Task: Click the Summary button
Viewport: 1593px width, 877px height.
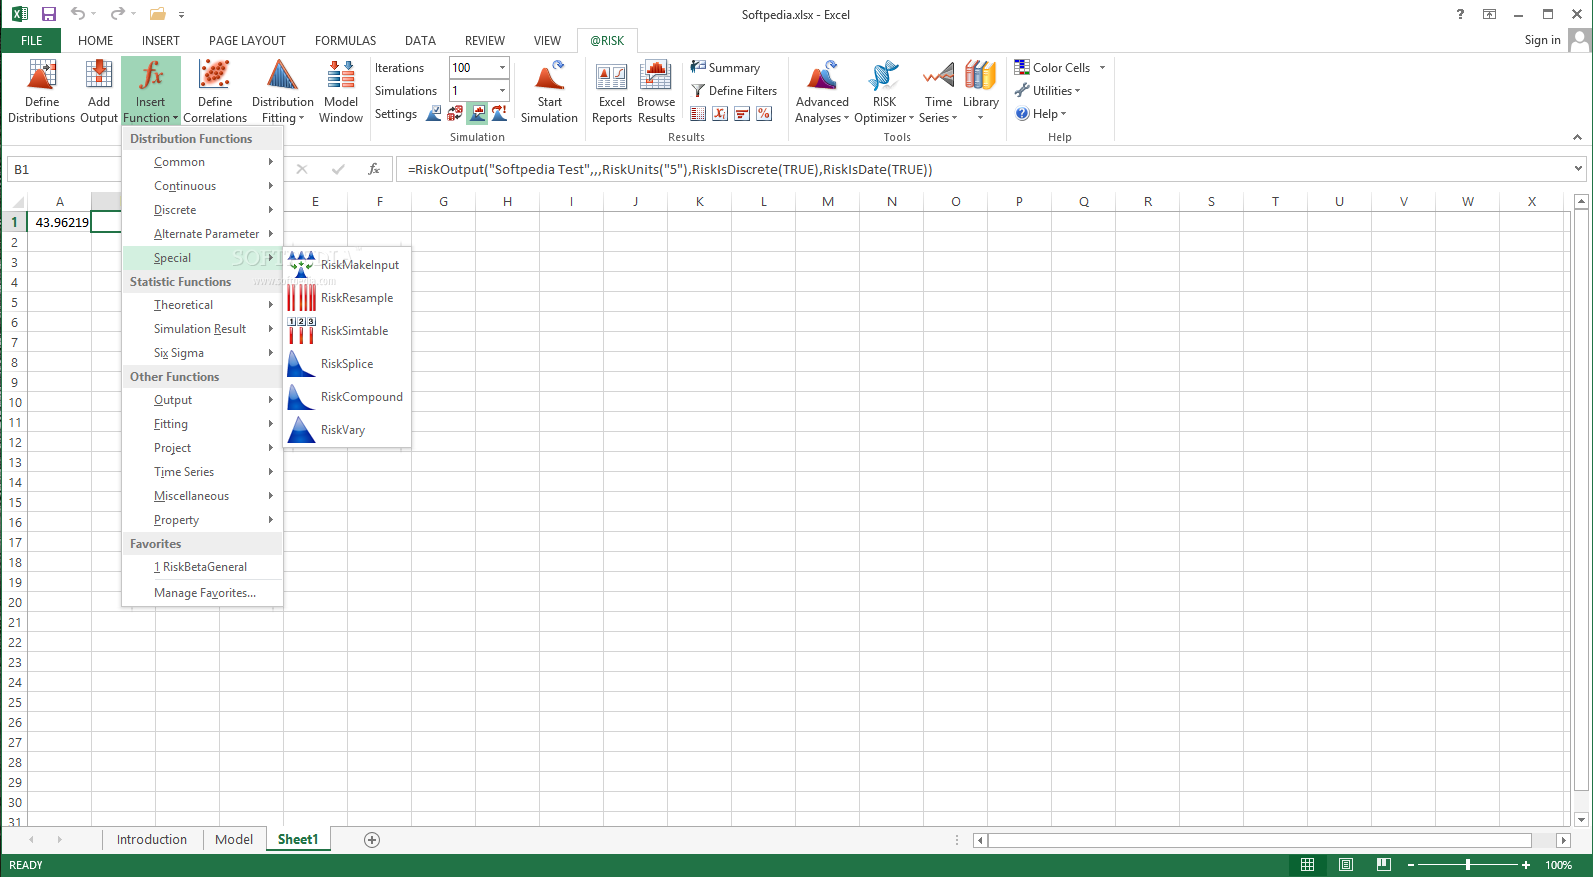Action: [x=725, y=68]
